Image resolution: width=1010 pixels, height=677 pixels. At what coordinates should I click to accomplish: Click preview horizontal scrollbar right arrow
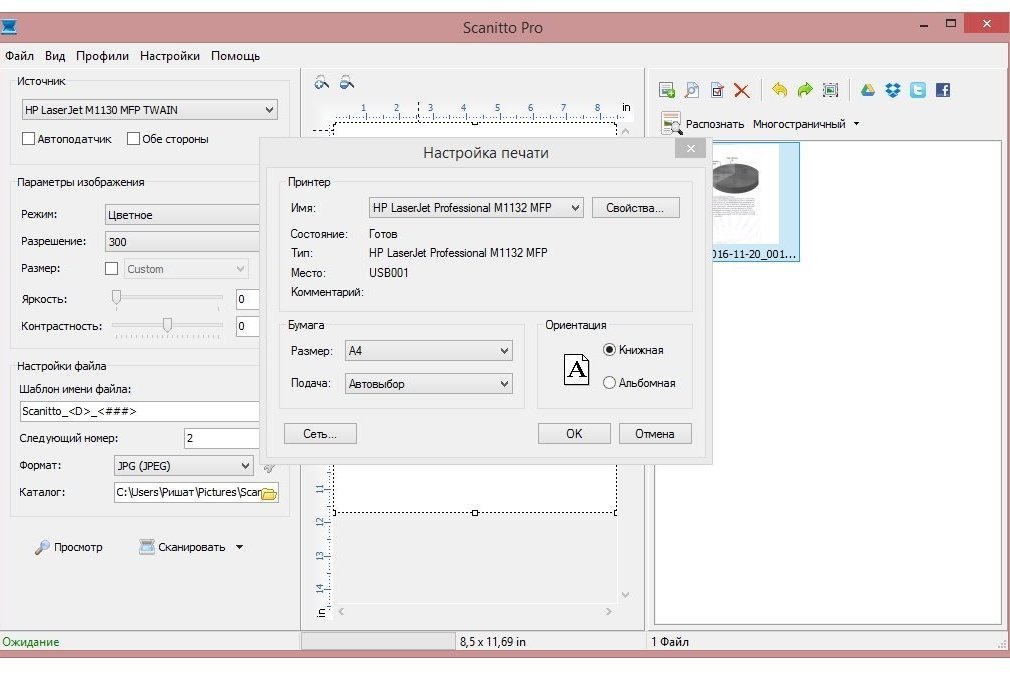click(x=608, y=611)
